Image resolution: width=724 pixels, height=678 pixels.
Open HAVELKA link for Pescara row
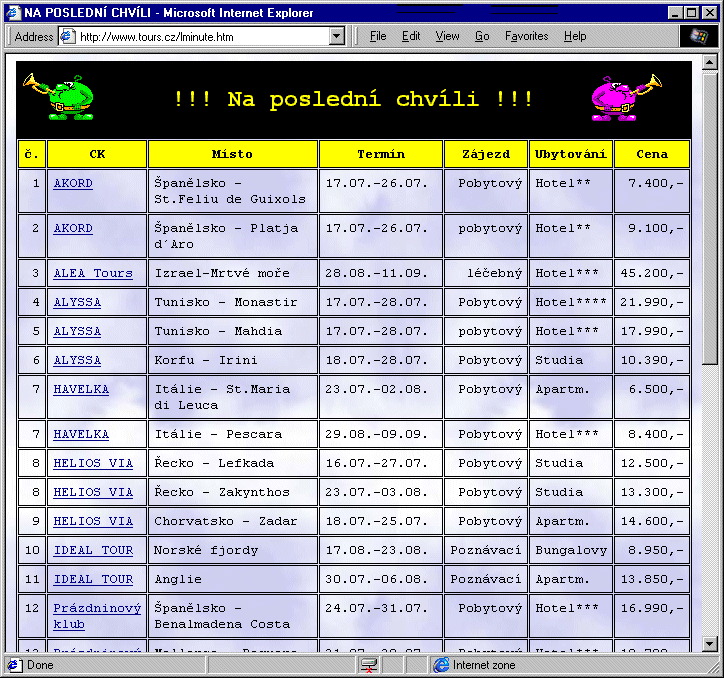pos(81,434)
